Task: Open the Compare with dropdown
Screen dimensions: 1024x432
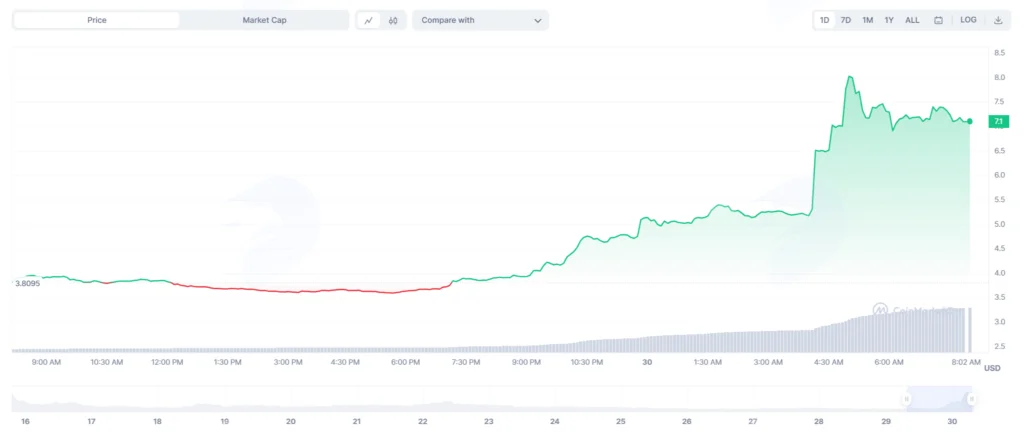Action: [x=481, y=20]
